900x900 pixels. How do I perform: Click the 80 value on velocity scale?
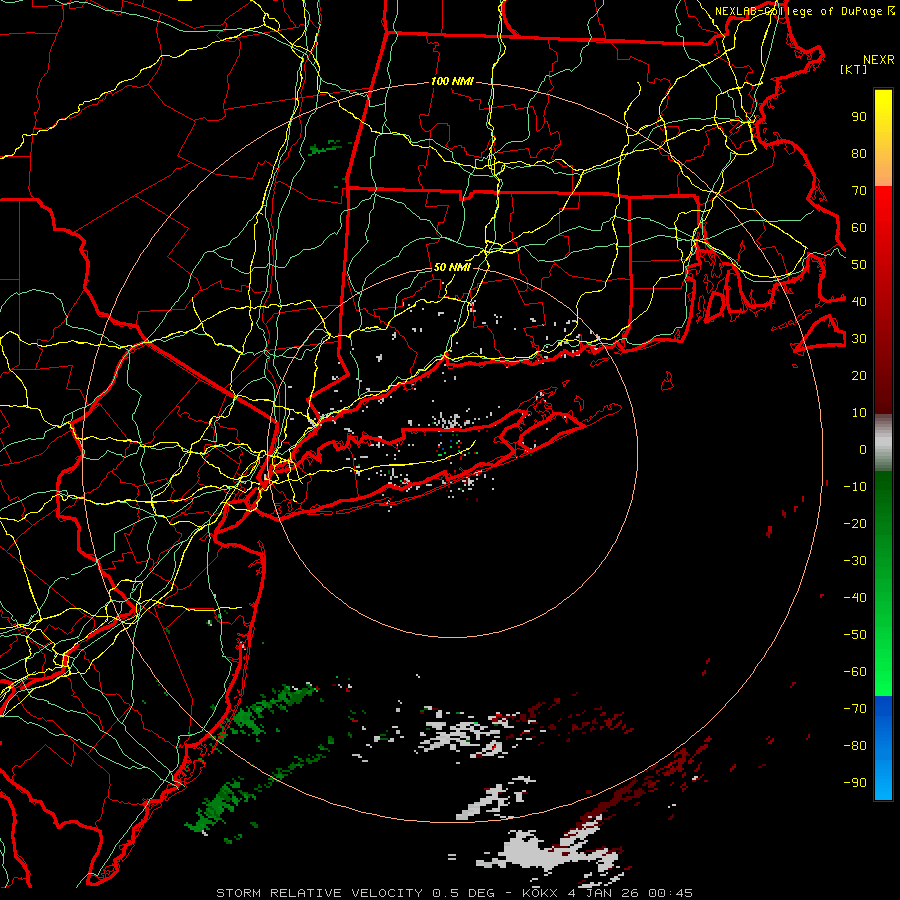click(859, 154)
